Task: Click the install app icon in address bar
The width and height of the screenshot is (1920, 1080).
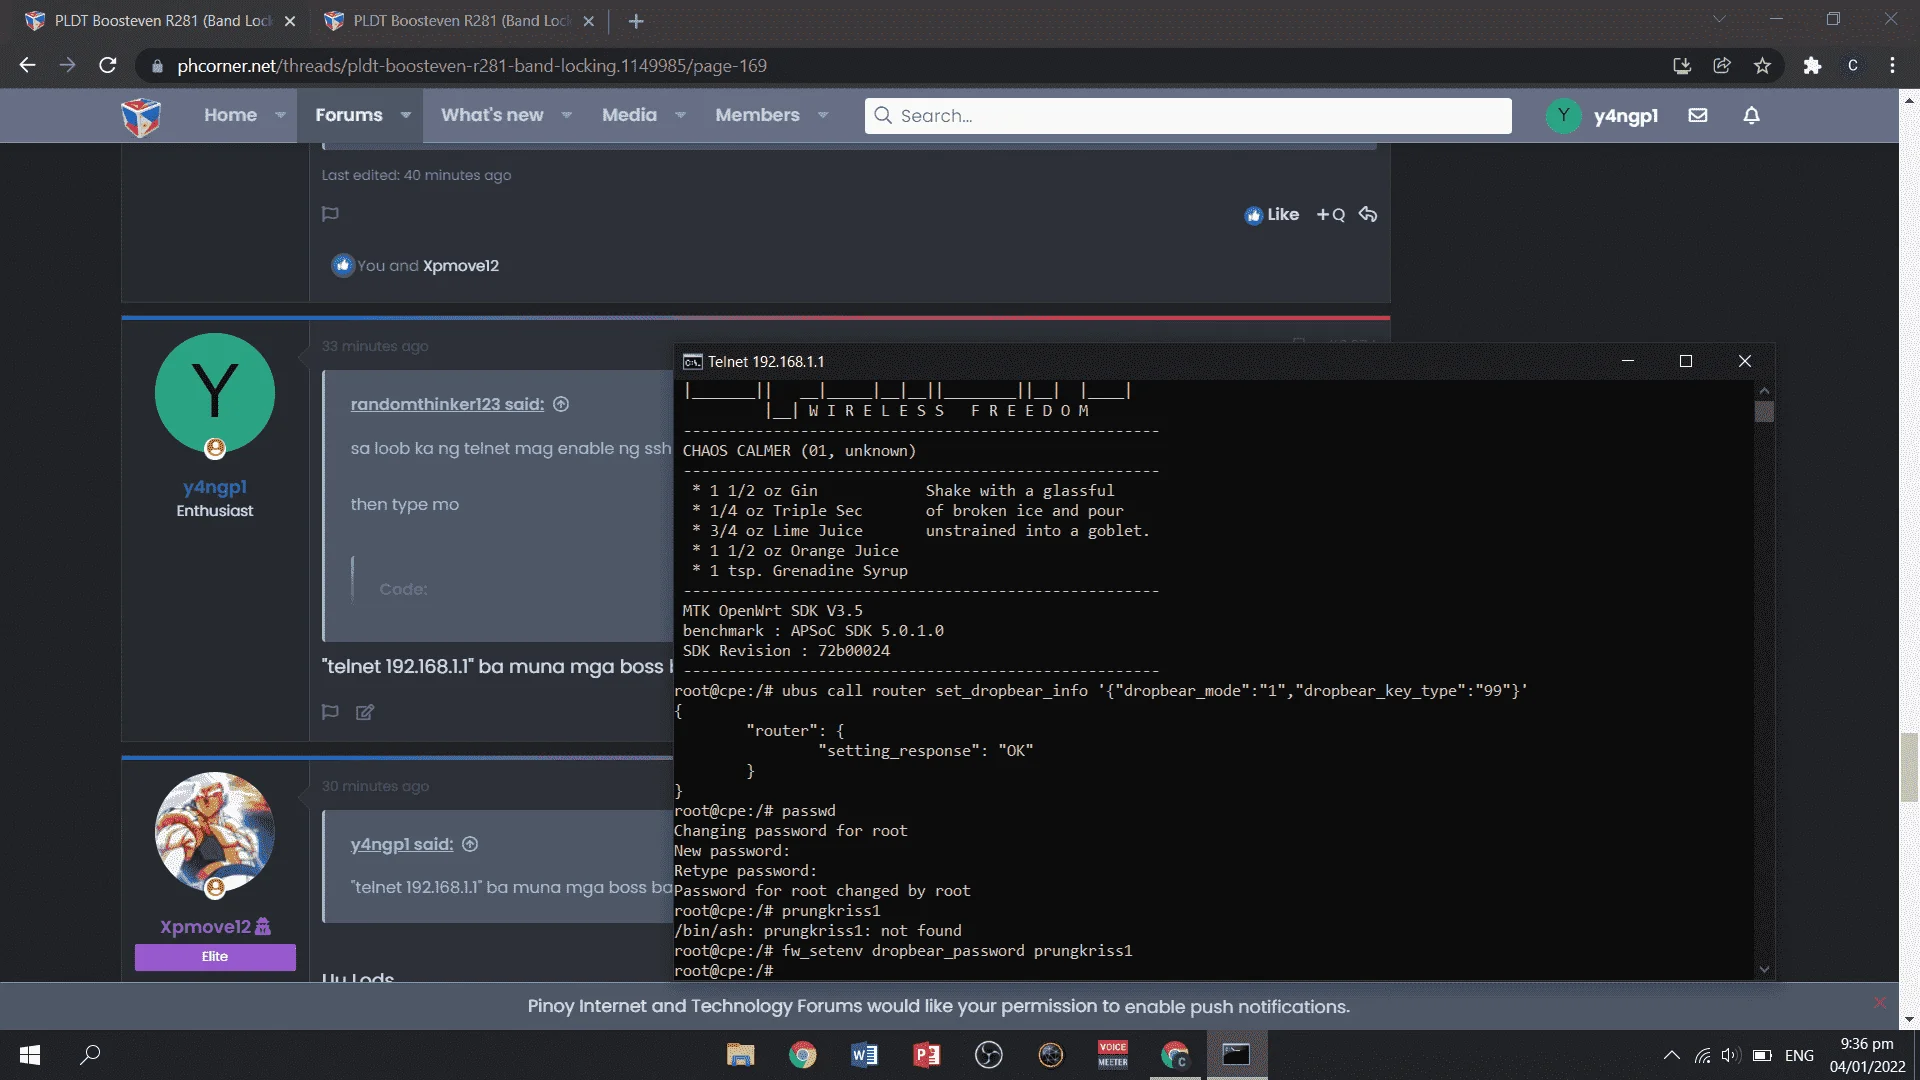Action: pos(1682,66)
